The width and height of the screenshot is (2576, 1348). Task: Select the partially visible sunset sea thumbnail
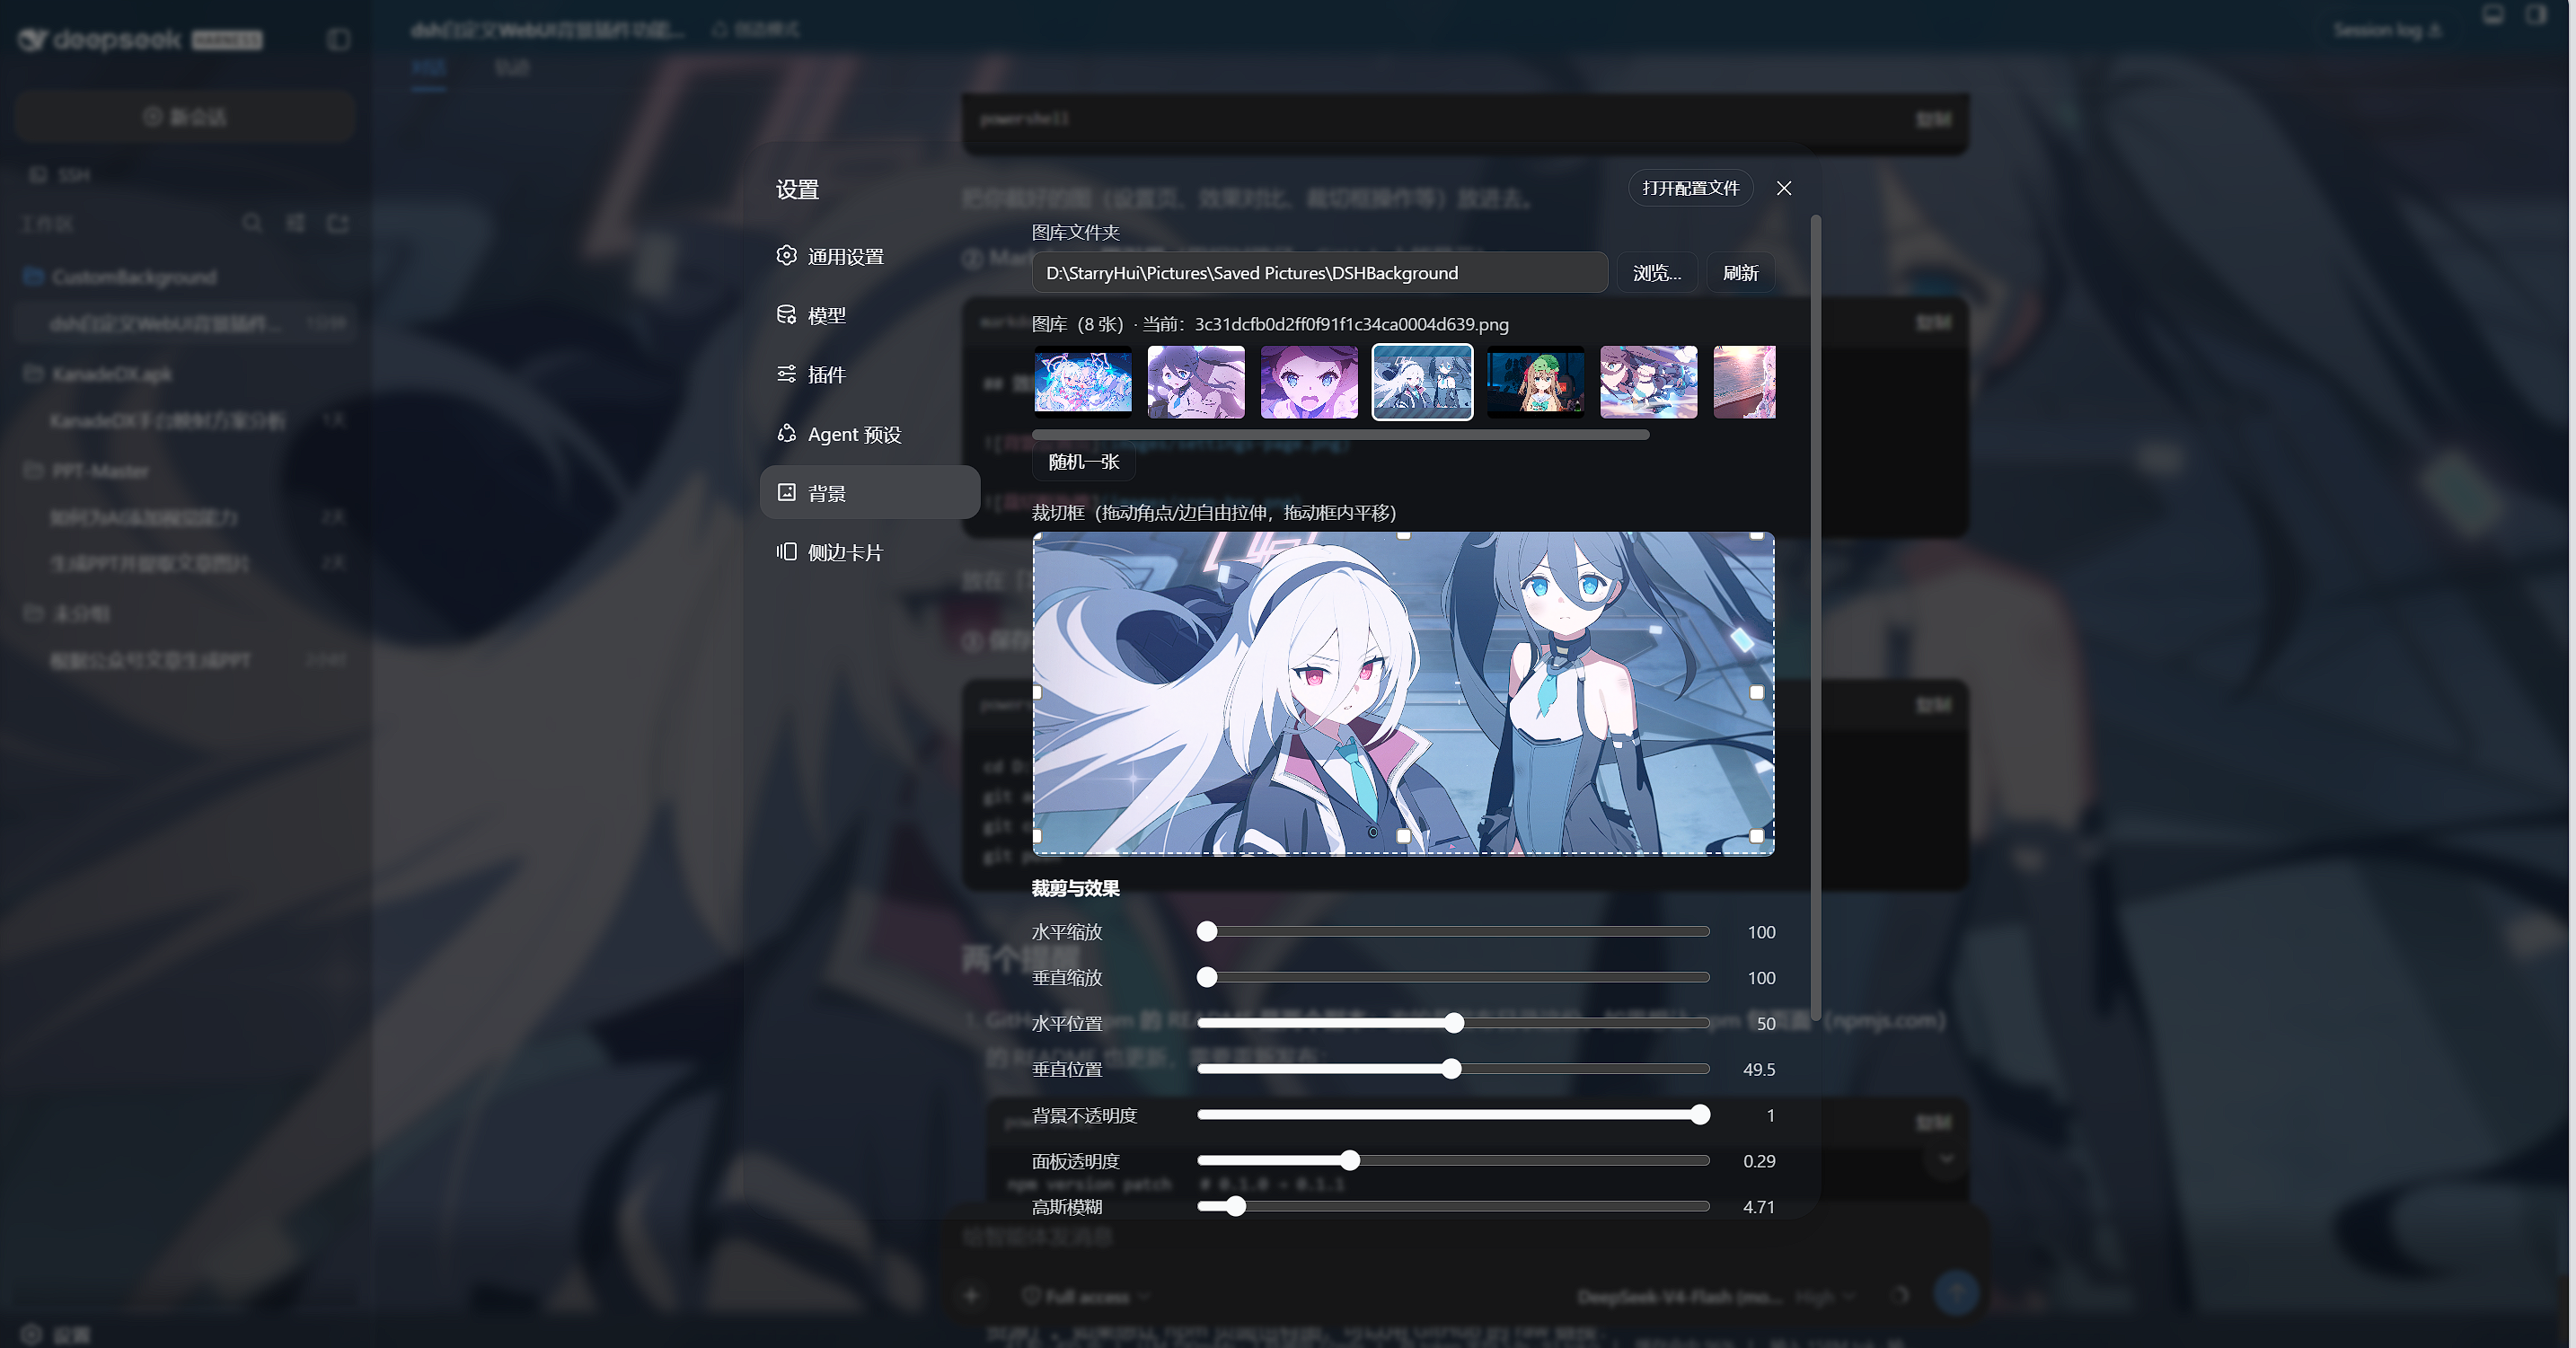coord(1745,381)
